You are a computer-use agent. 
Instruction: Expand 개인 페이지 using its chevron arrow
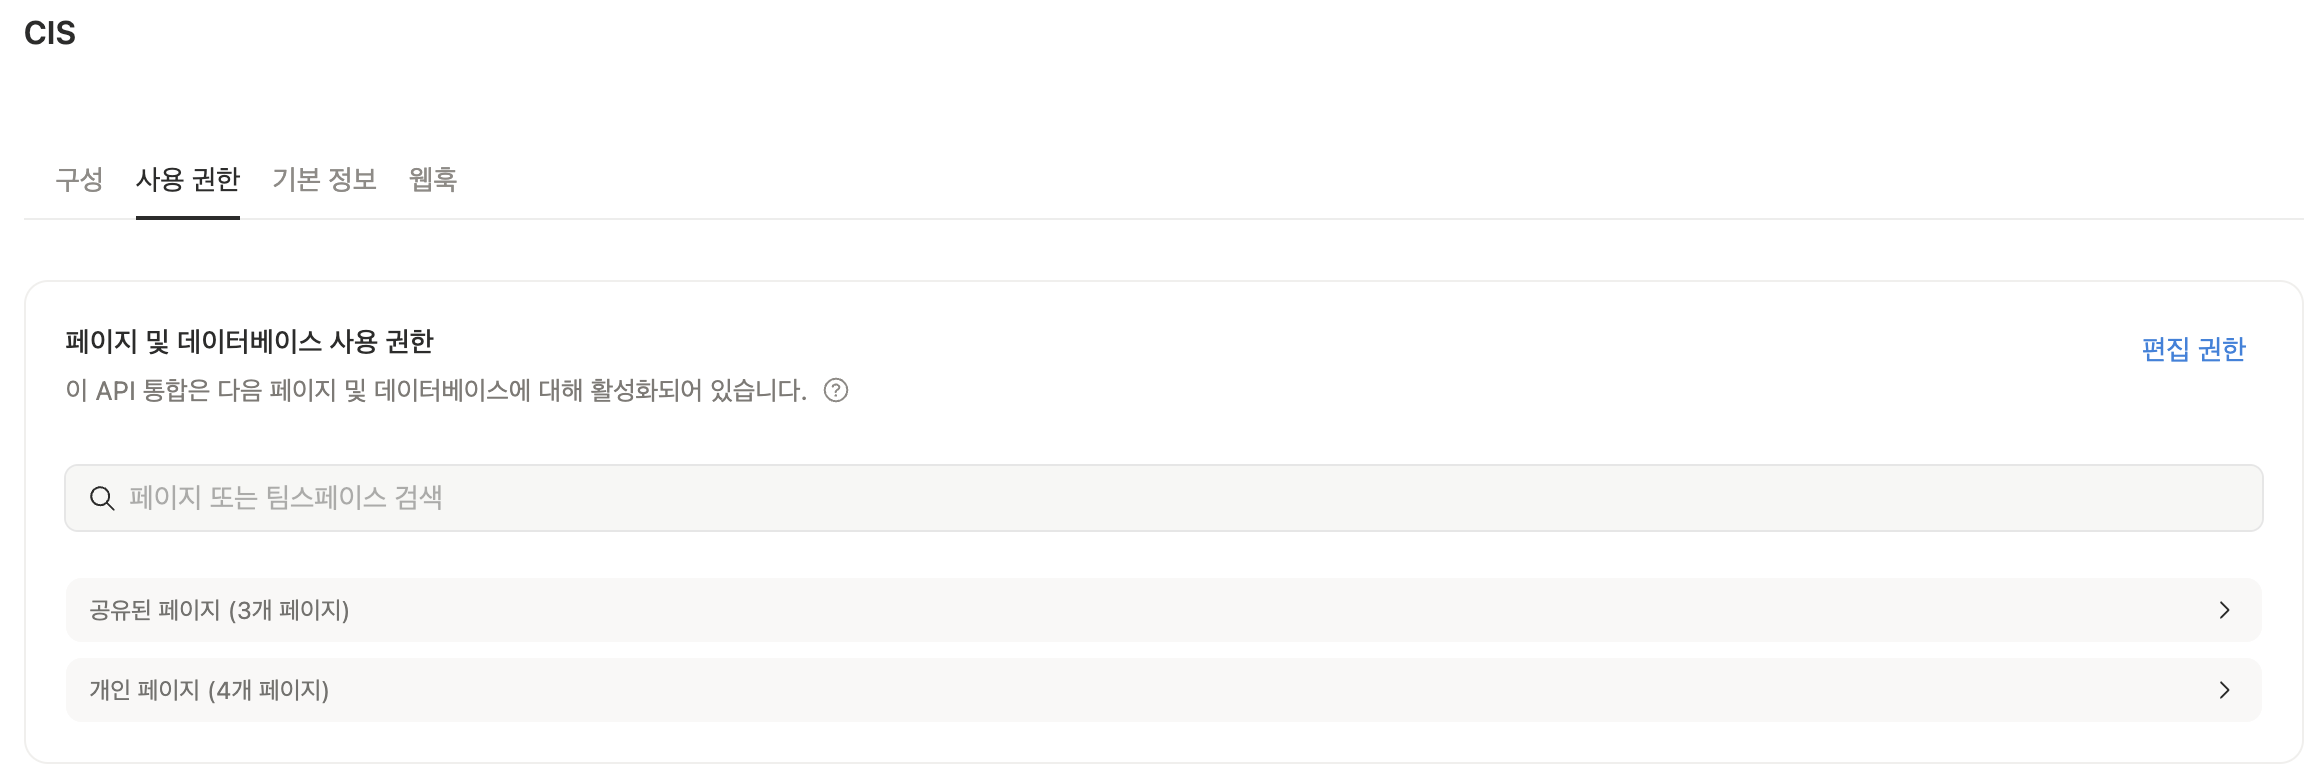[2224, 690]
